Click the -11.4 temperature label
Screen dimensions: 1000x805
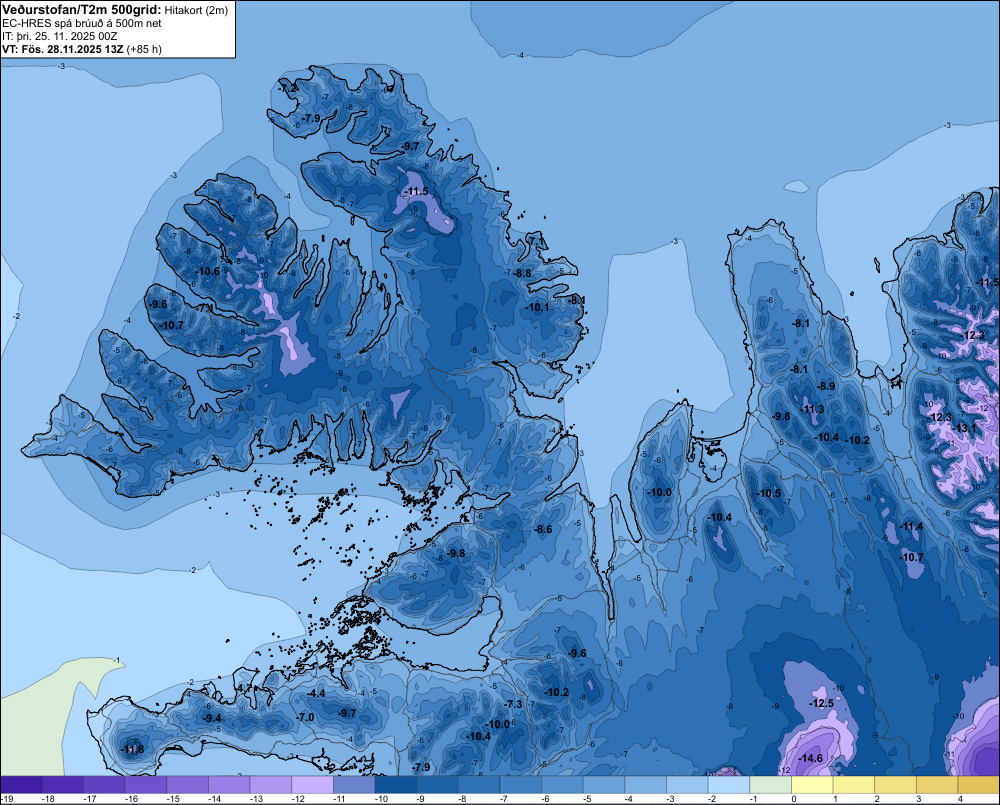911,526
